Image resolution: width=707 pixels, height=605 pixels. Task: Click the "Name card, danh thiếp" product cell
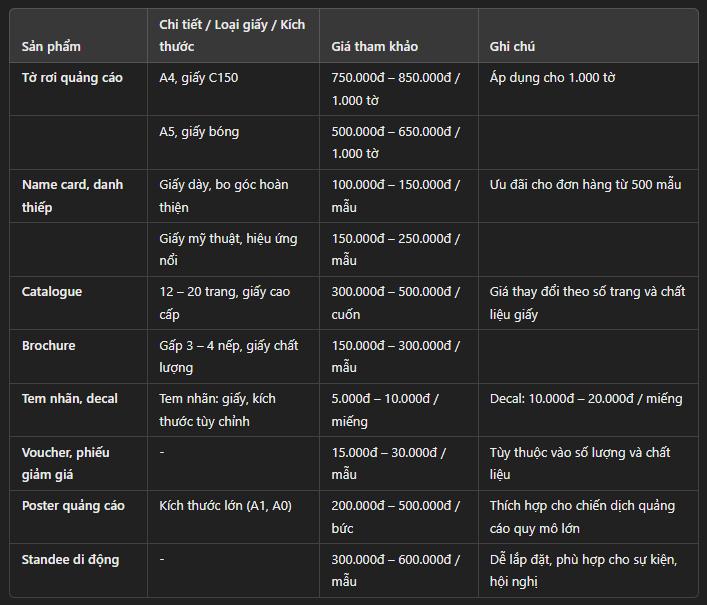pos(72,196)
